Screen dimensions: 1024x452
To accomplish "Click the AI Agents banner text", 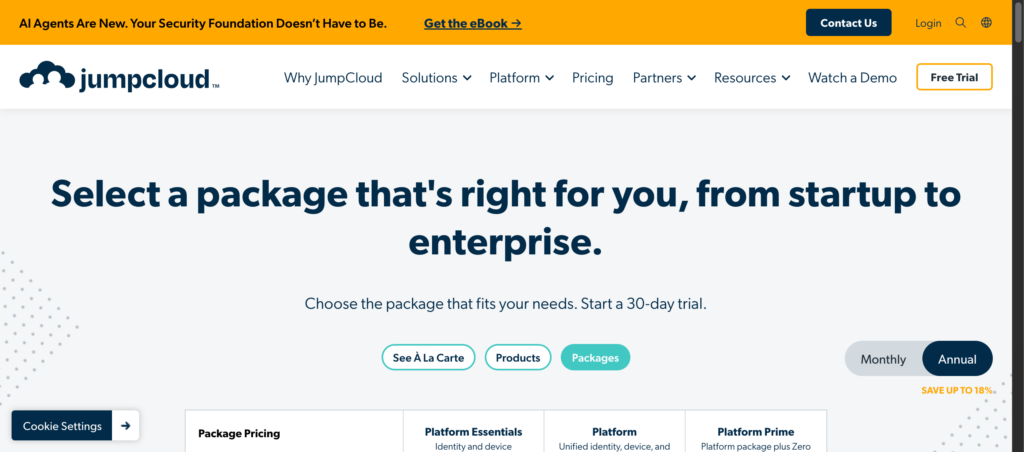I will pos(203,24).
